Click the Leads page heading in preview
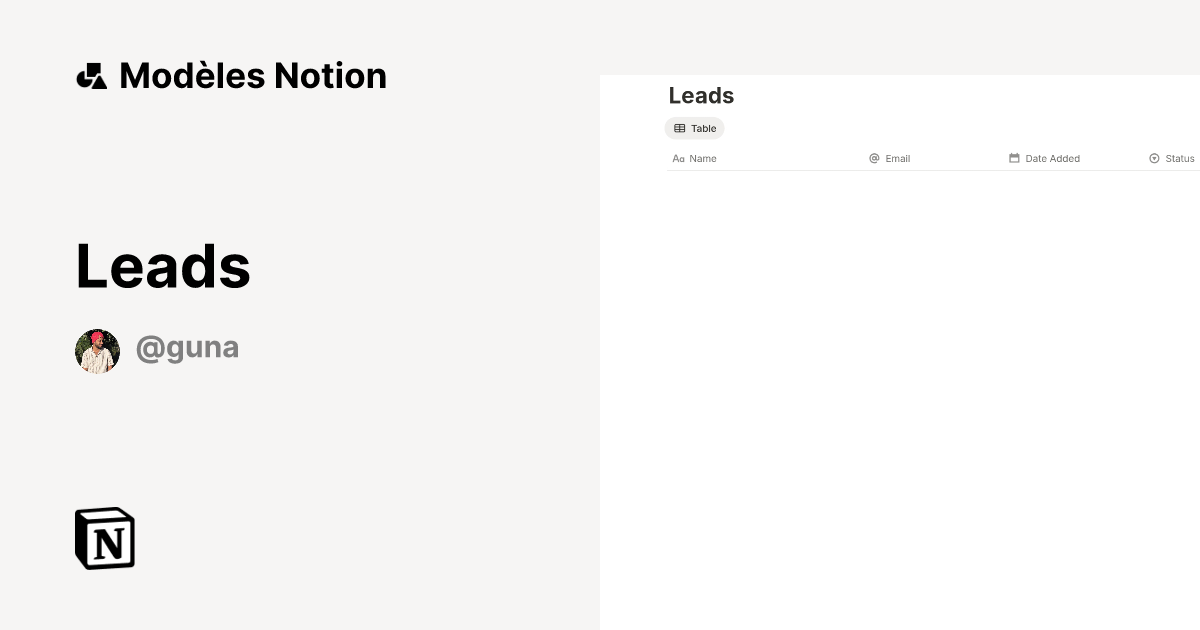 pos(700,96)
